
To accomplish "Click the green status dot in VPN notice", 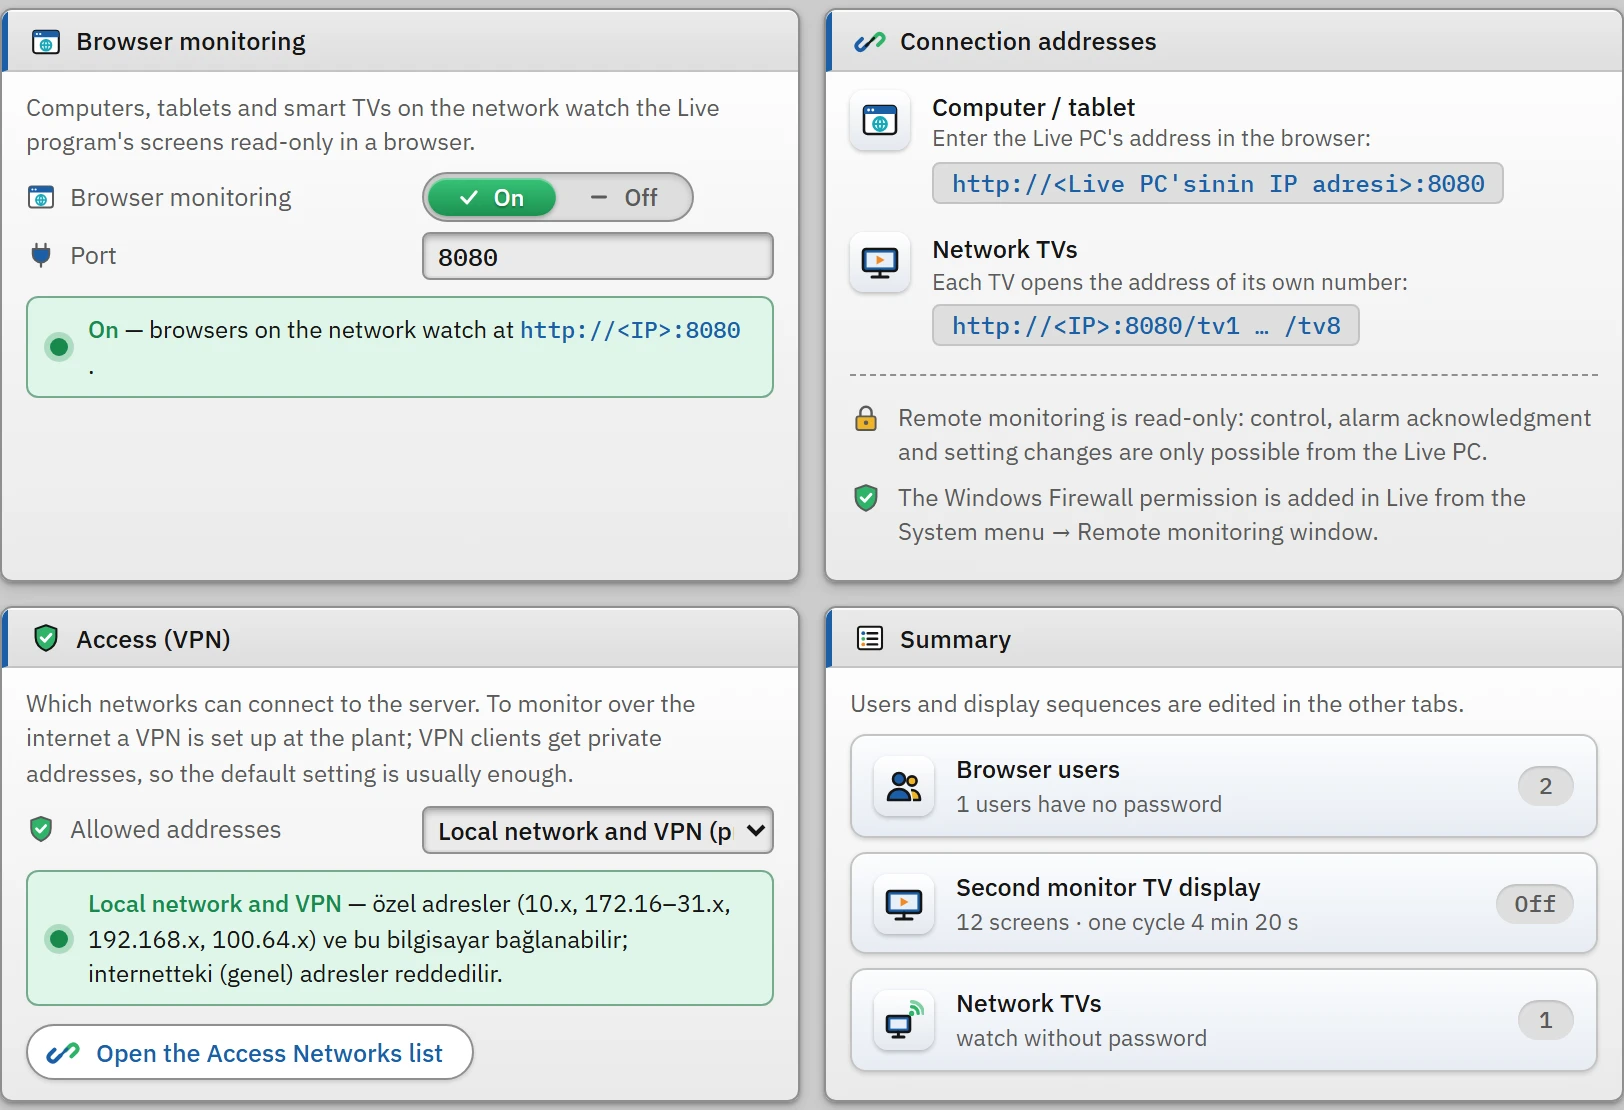I will pos(59,939).
